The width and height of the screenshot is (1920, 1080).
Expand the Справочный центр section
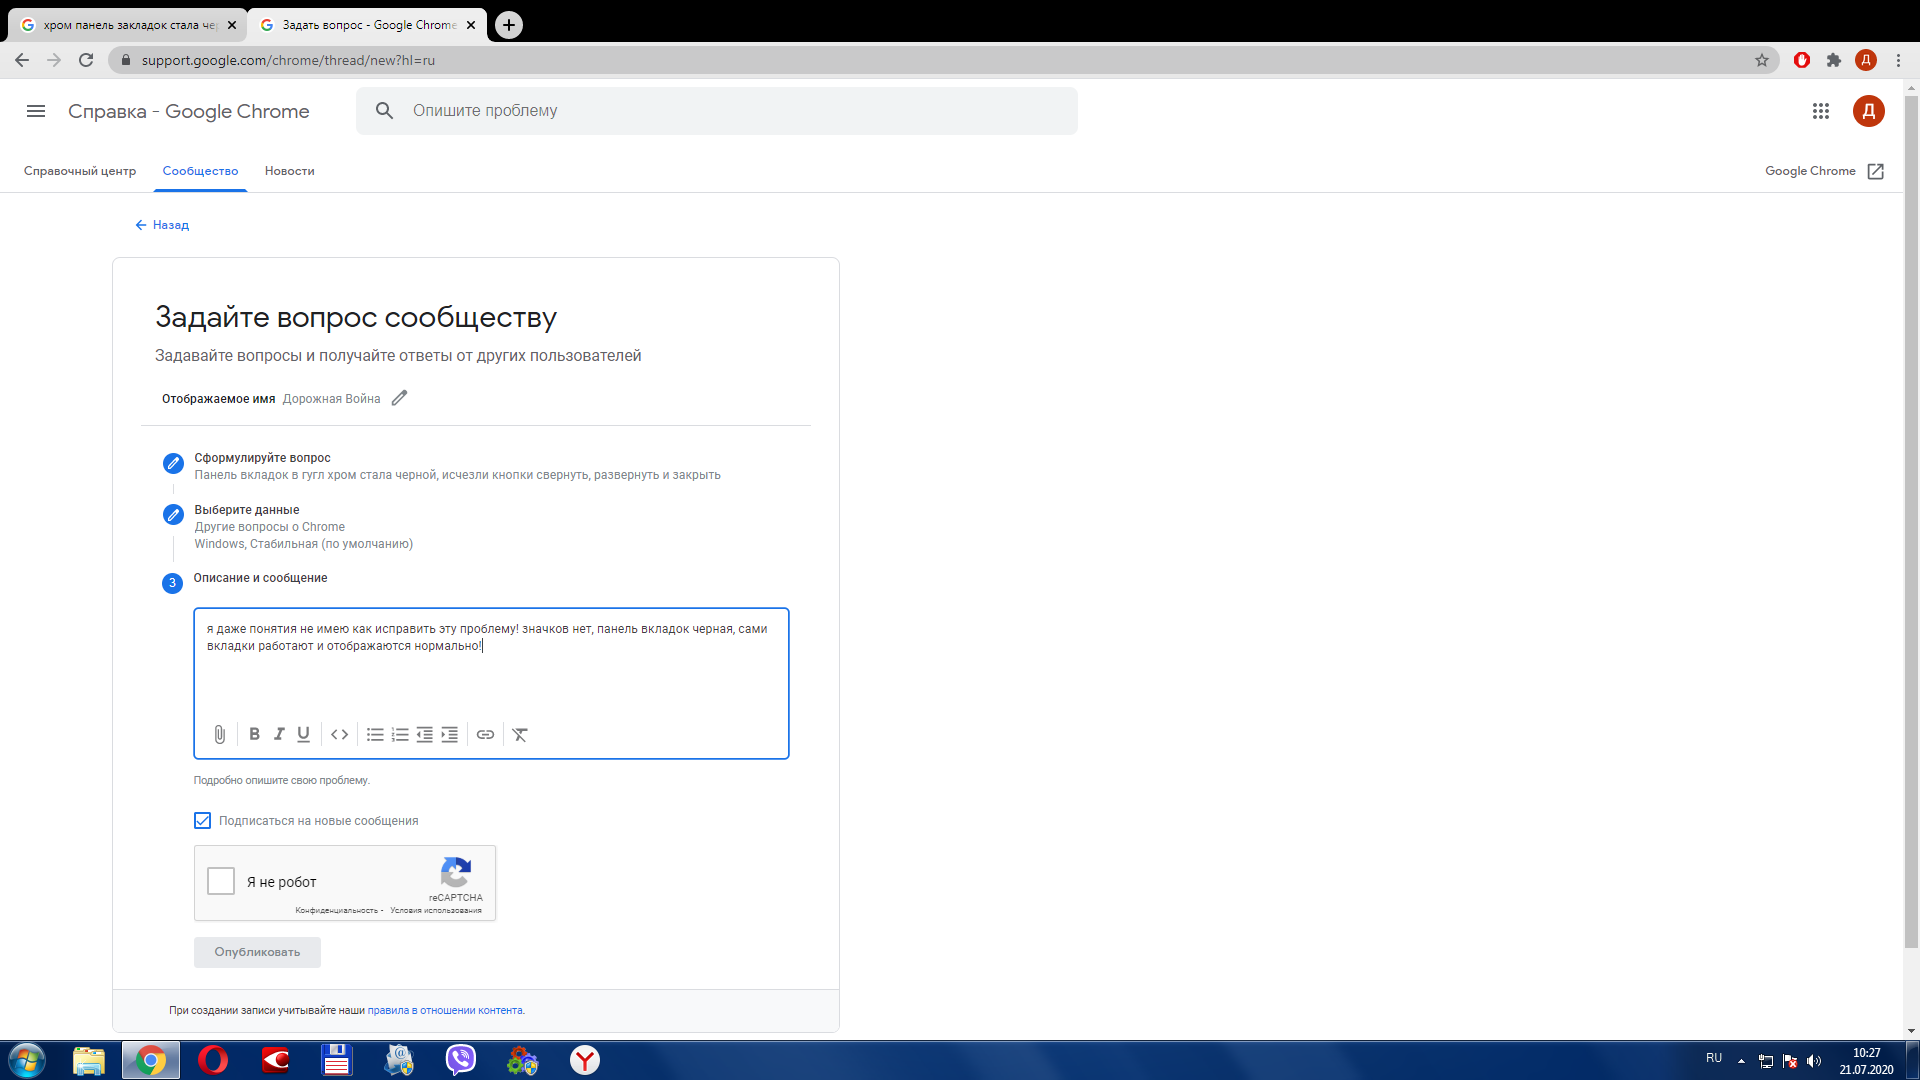(83, 170)
